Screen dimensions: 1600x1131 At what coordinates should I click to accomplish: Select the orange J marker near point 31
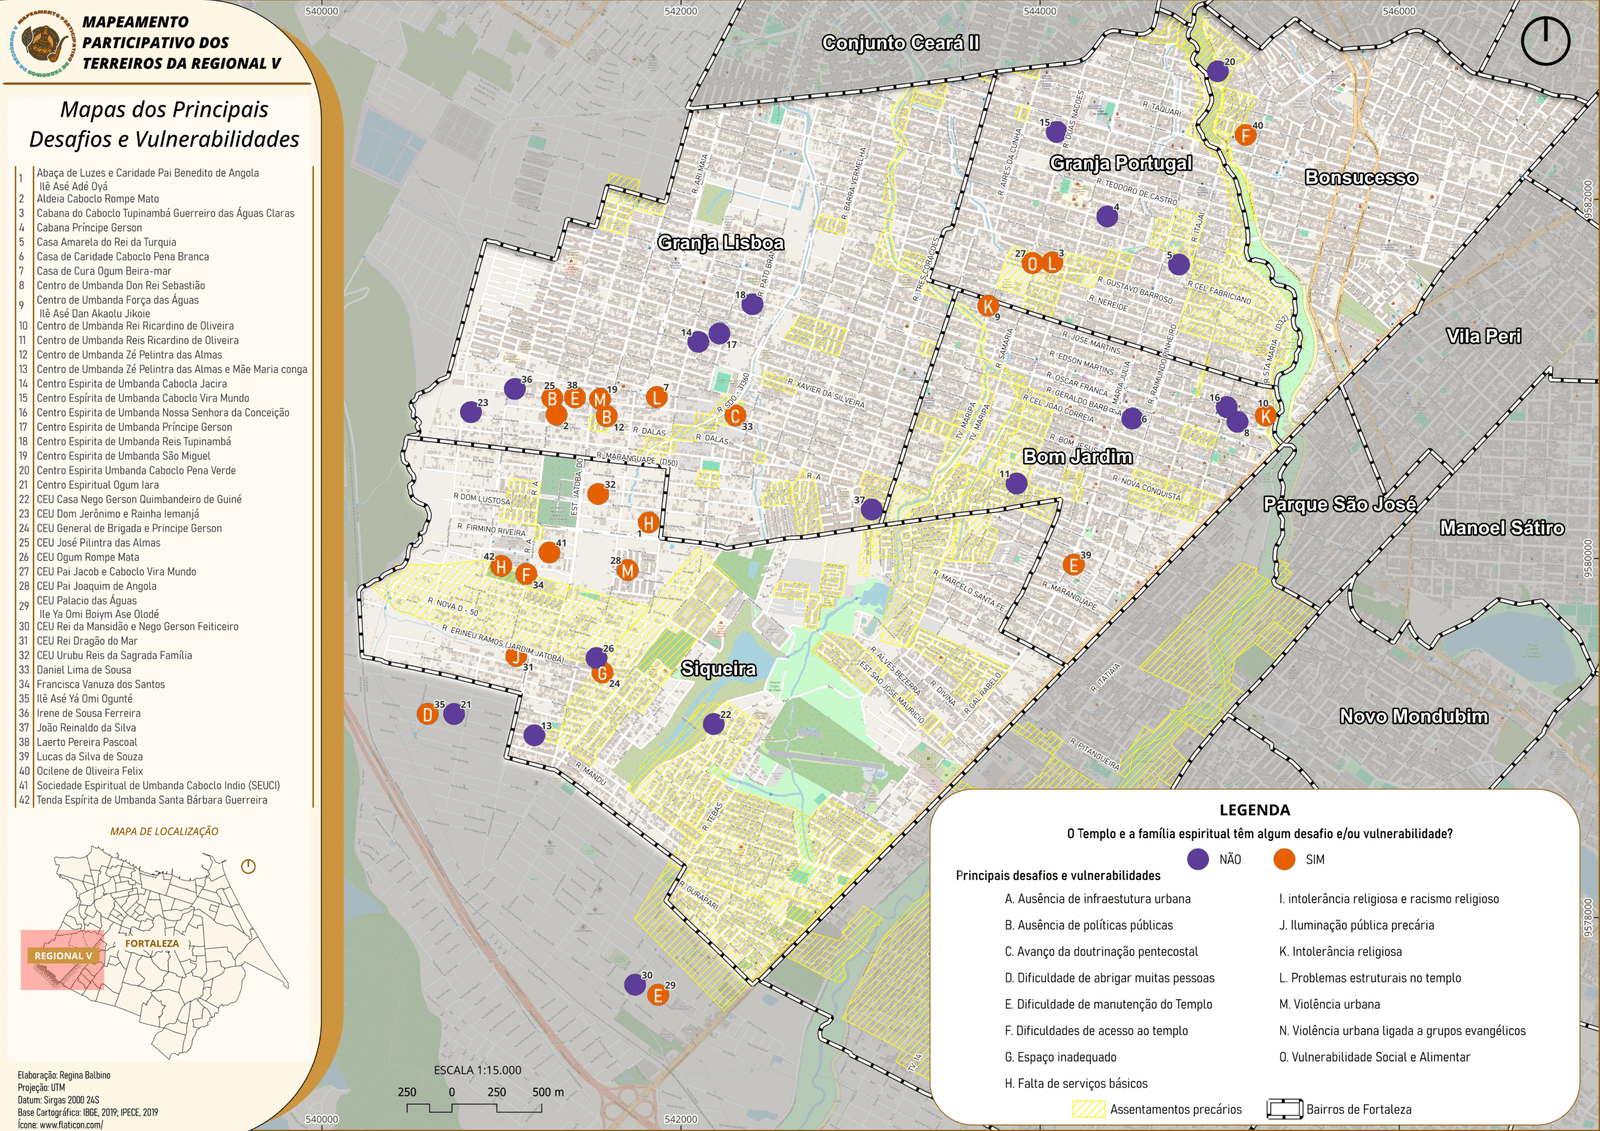pos(515,657)
